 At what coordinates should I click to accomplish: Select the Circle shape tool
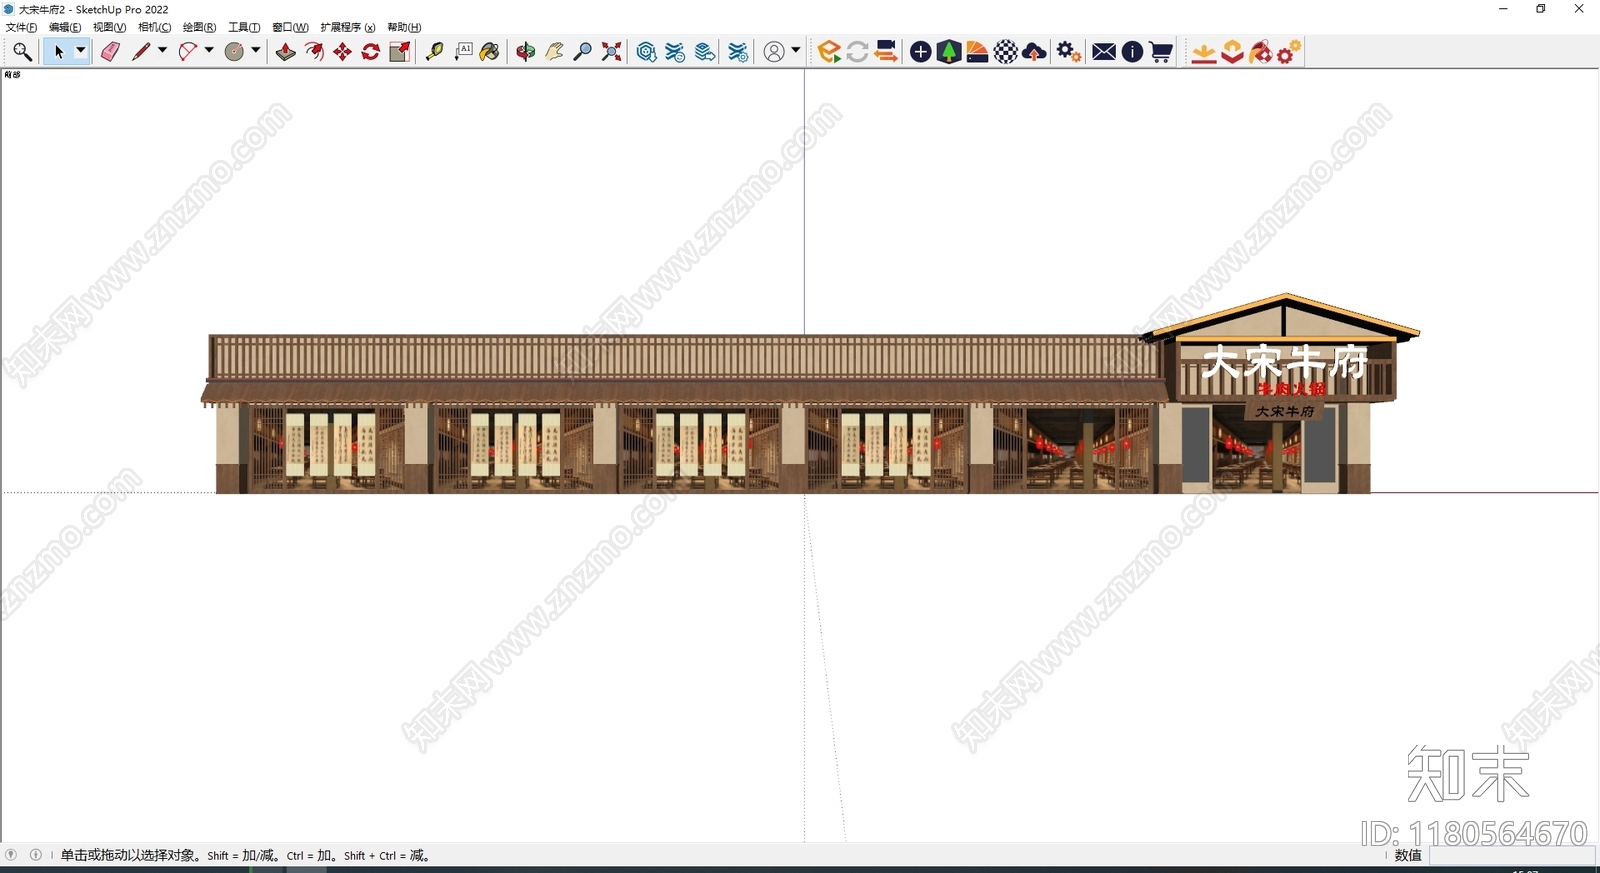235,52
